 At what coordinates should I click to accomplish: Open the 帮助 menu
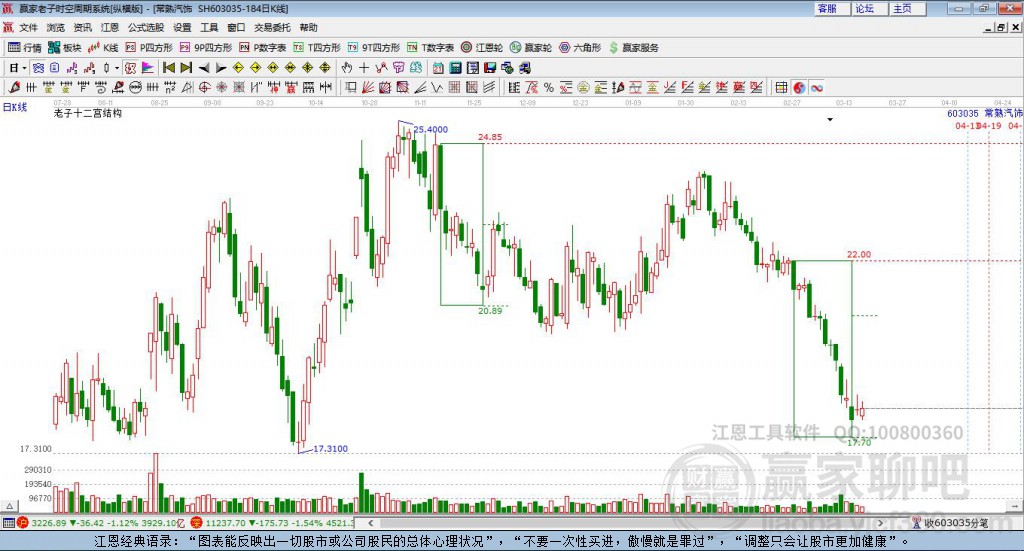point(308,27)
